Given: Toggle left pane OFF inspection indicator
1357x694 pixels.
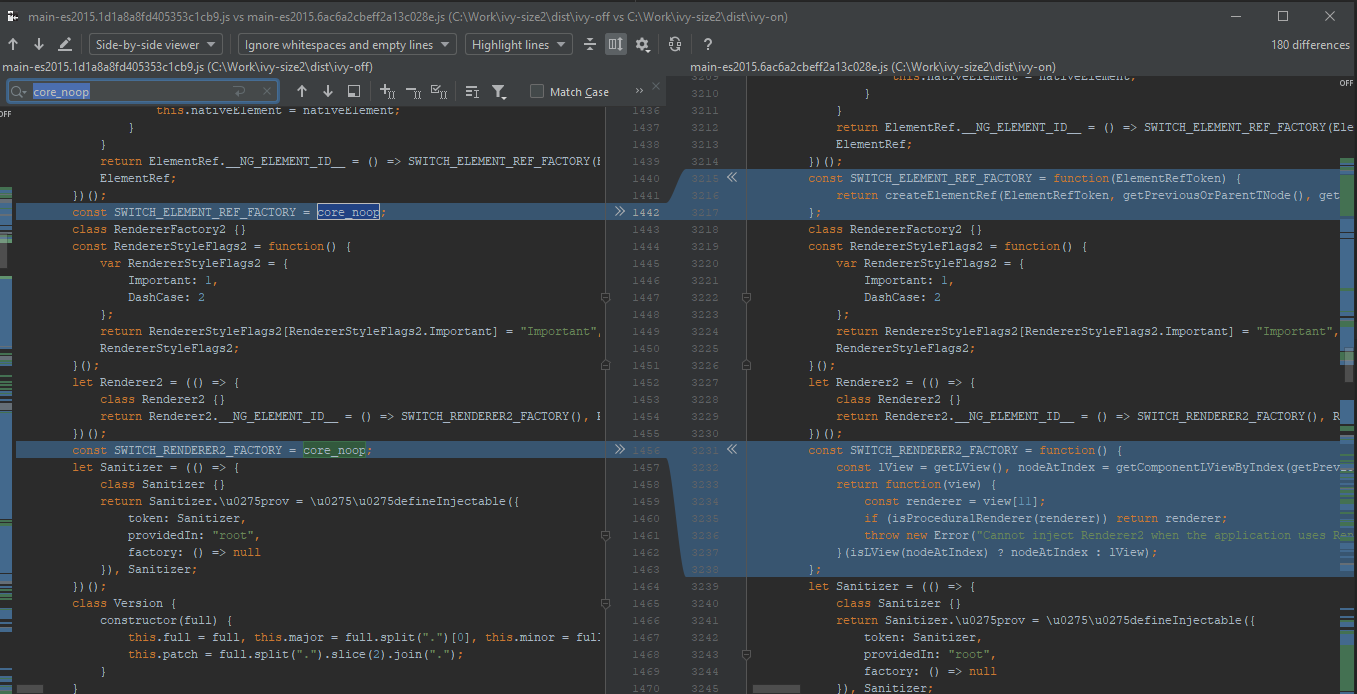Looking at the screenshot, I should coord(5,114).
